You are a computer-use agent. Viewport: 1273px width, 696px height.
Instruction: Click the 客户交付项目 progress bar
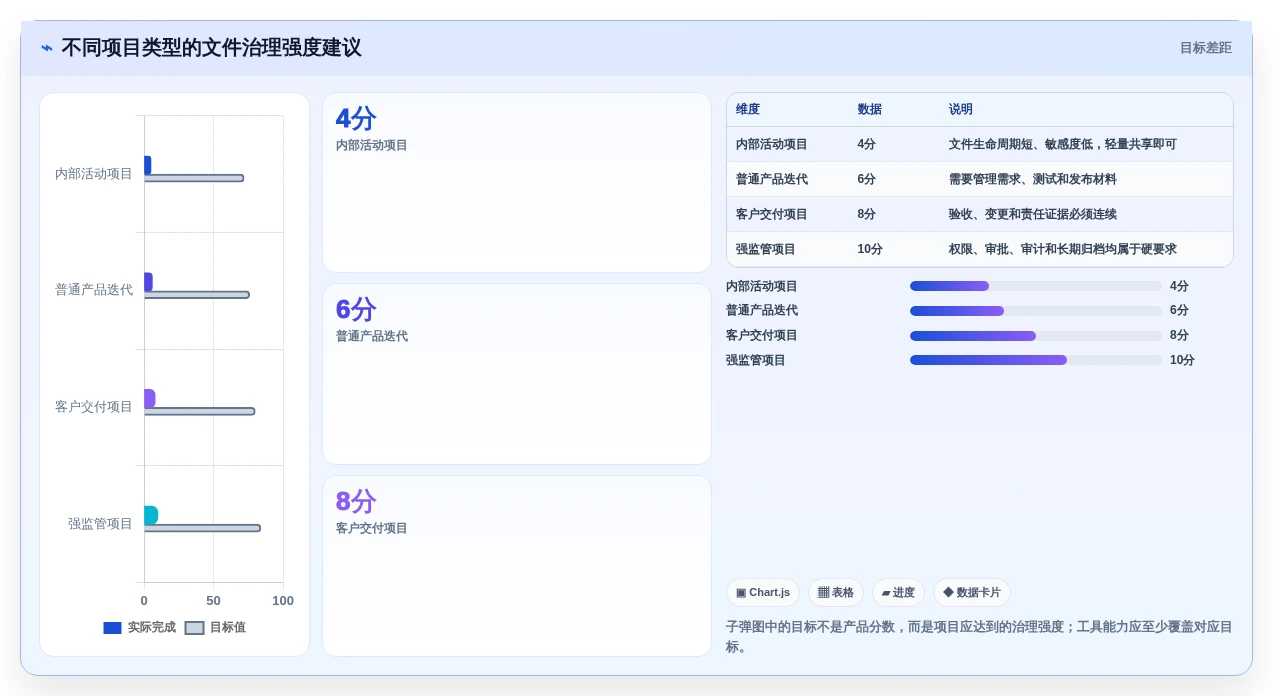point(1036,336)
